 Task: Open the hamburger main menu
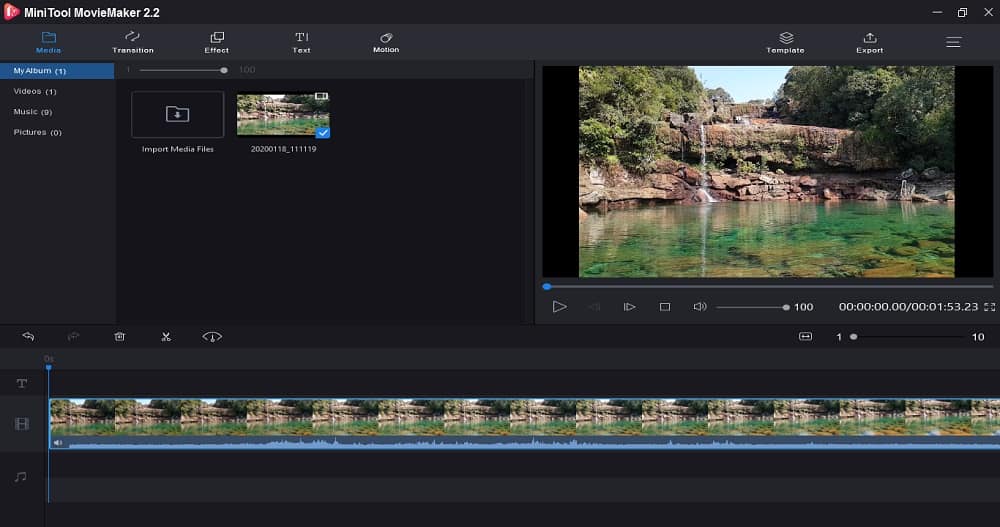(953, 42)
